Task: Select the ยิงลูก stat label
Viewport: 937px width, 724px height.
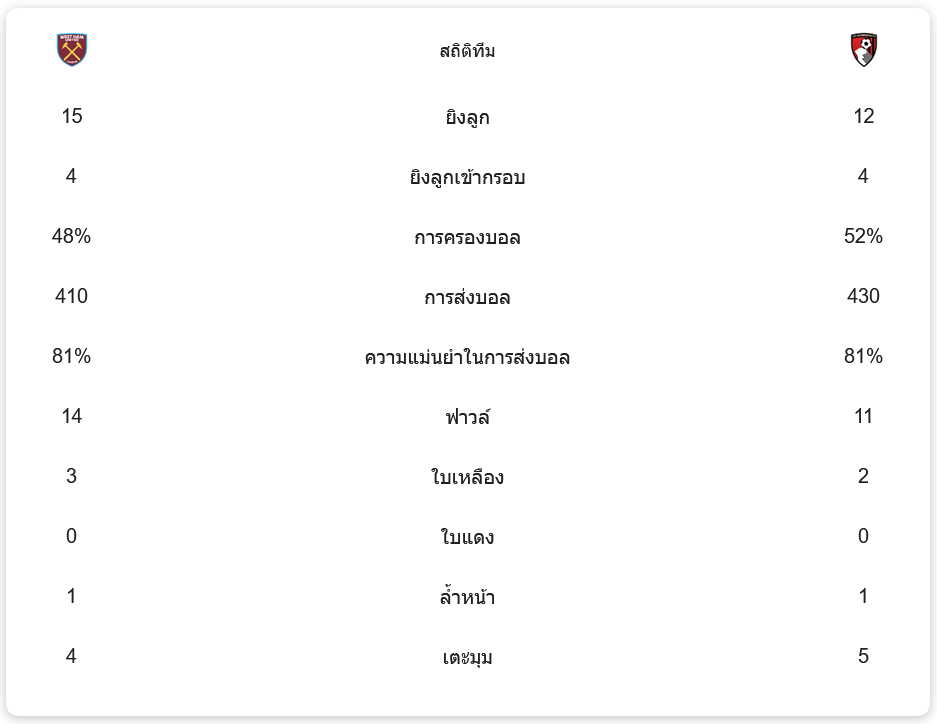Action: [x=467, y=118]
